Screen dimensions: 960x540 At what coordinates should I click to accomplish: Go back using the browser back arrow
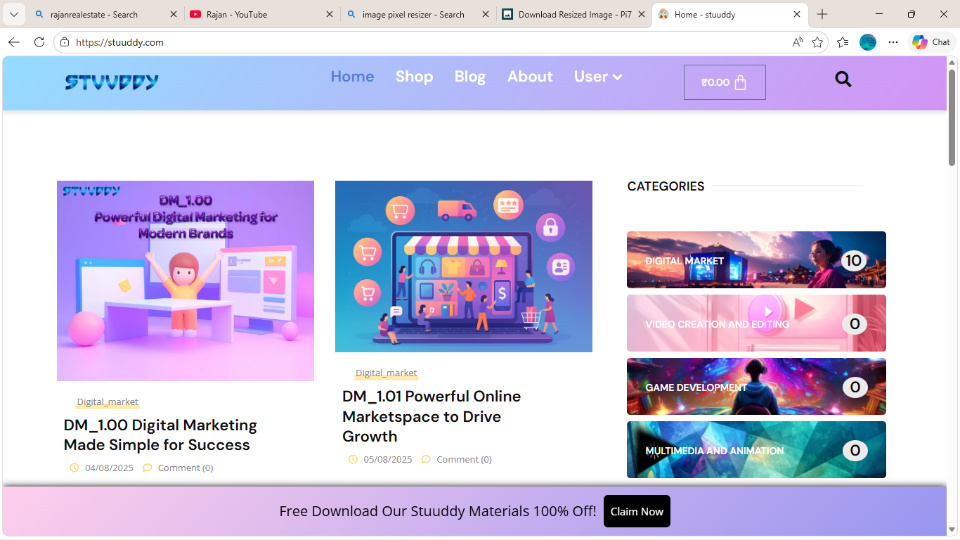pyautogui.click(x=14, y=42)
